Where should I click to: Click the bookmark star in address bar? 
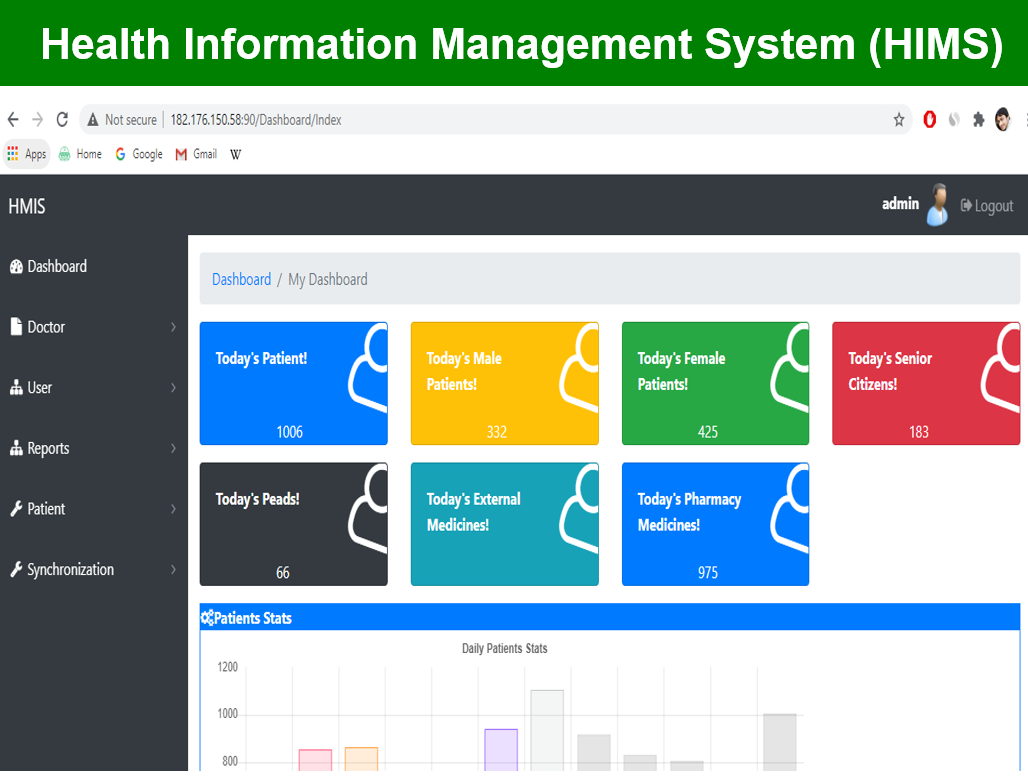tap(898, 120)
